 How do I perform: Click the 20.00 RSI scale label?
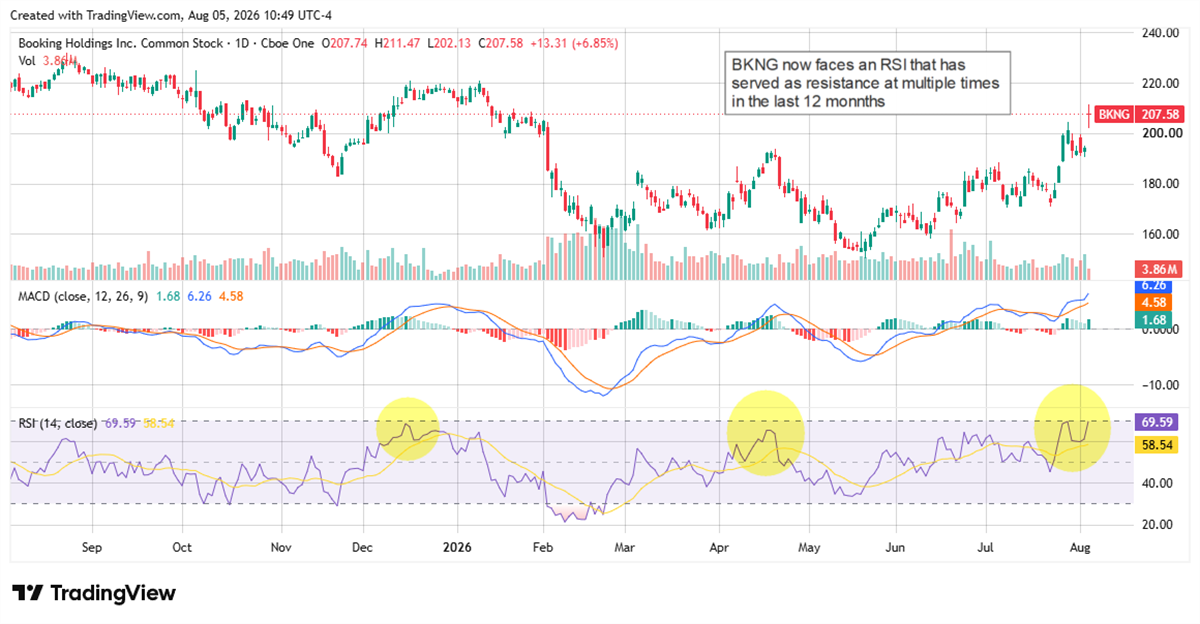click(x=1158, y=524)
